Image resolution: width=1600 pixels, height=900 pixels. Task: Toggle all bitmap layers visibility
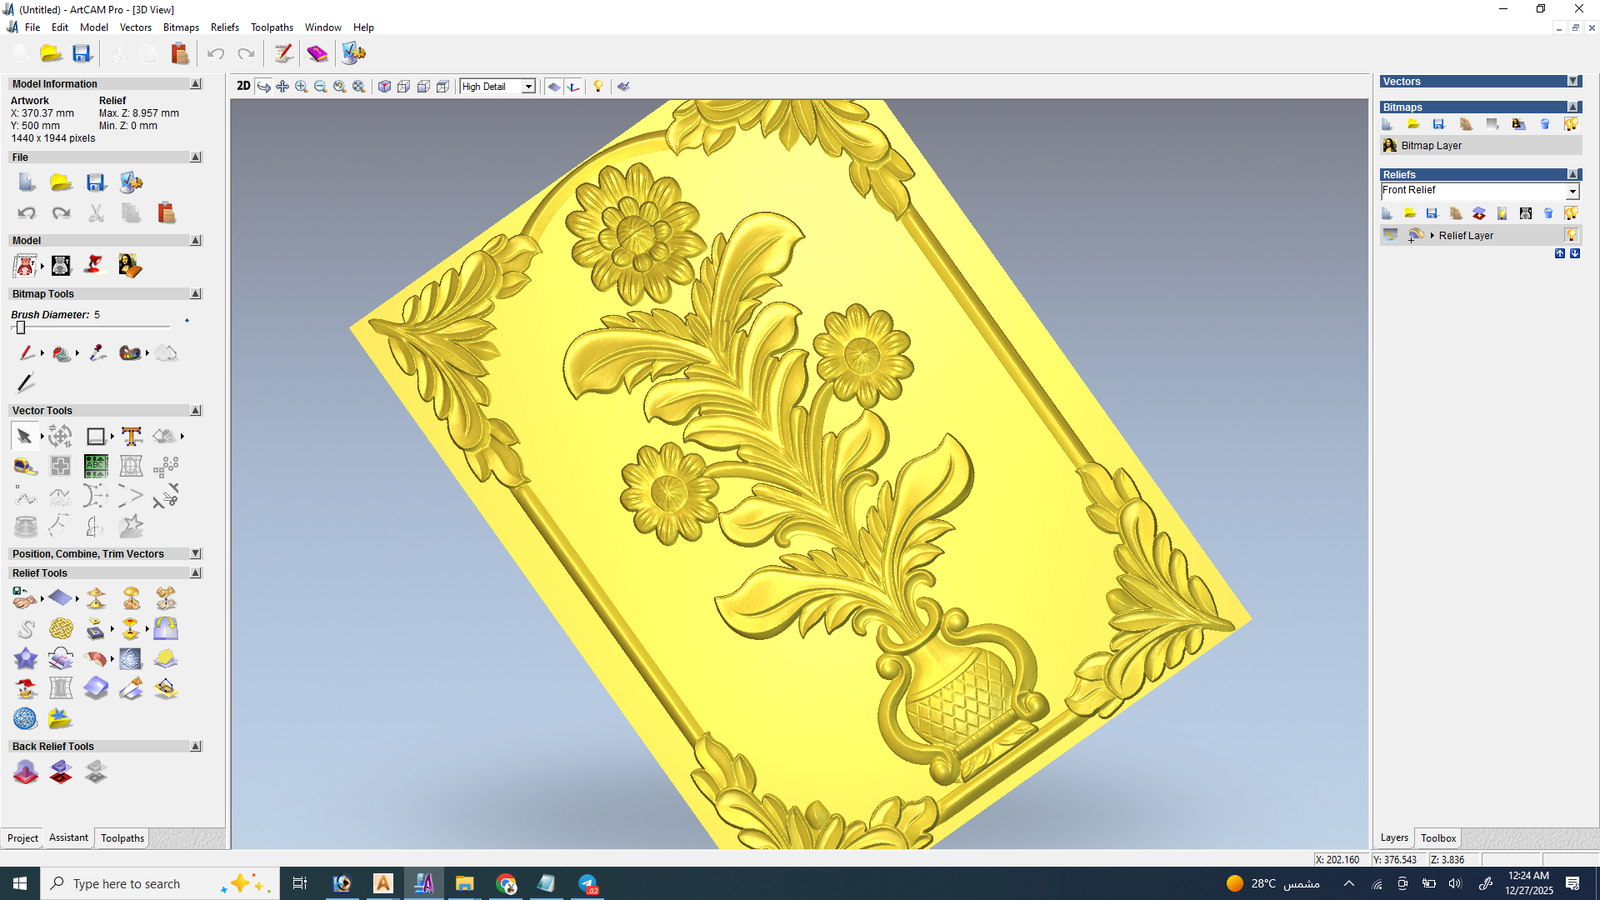[1571, 124]
